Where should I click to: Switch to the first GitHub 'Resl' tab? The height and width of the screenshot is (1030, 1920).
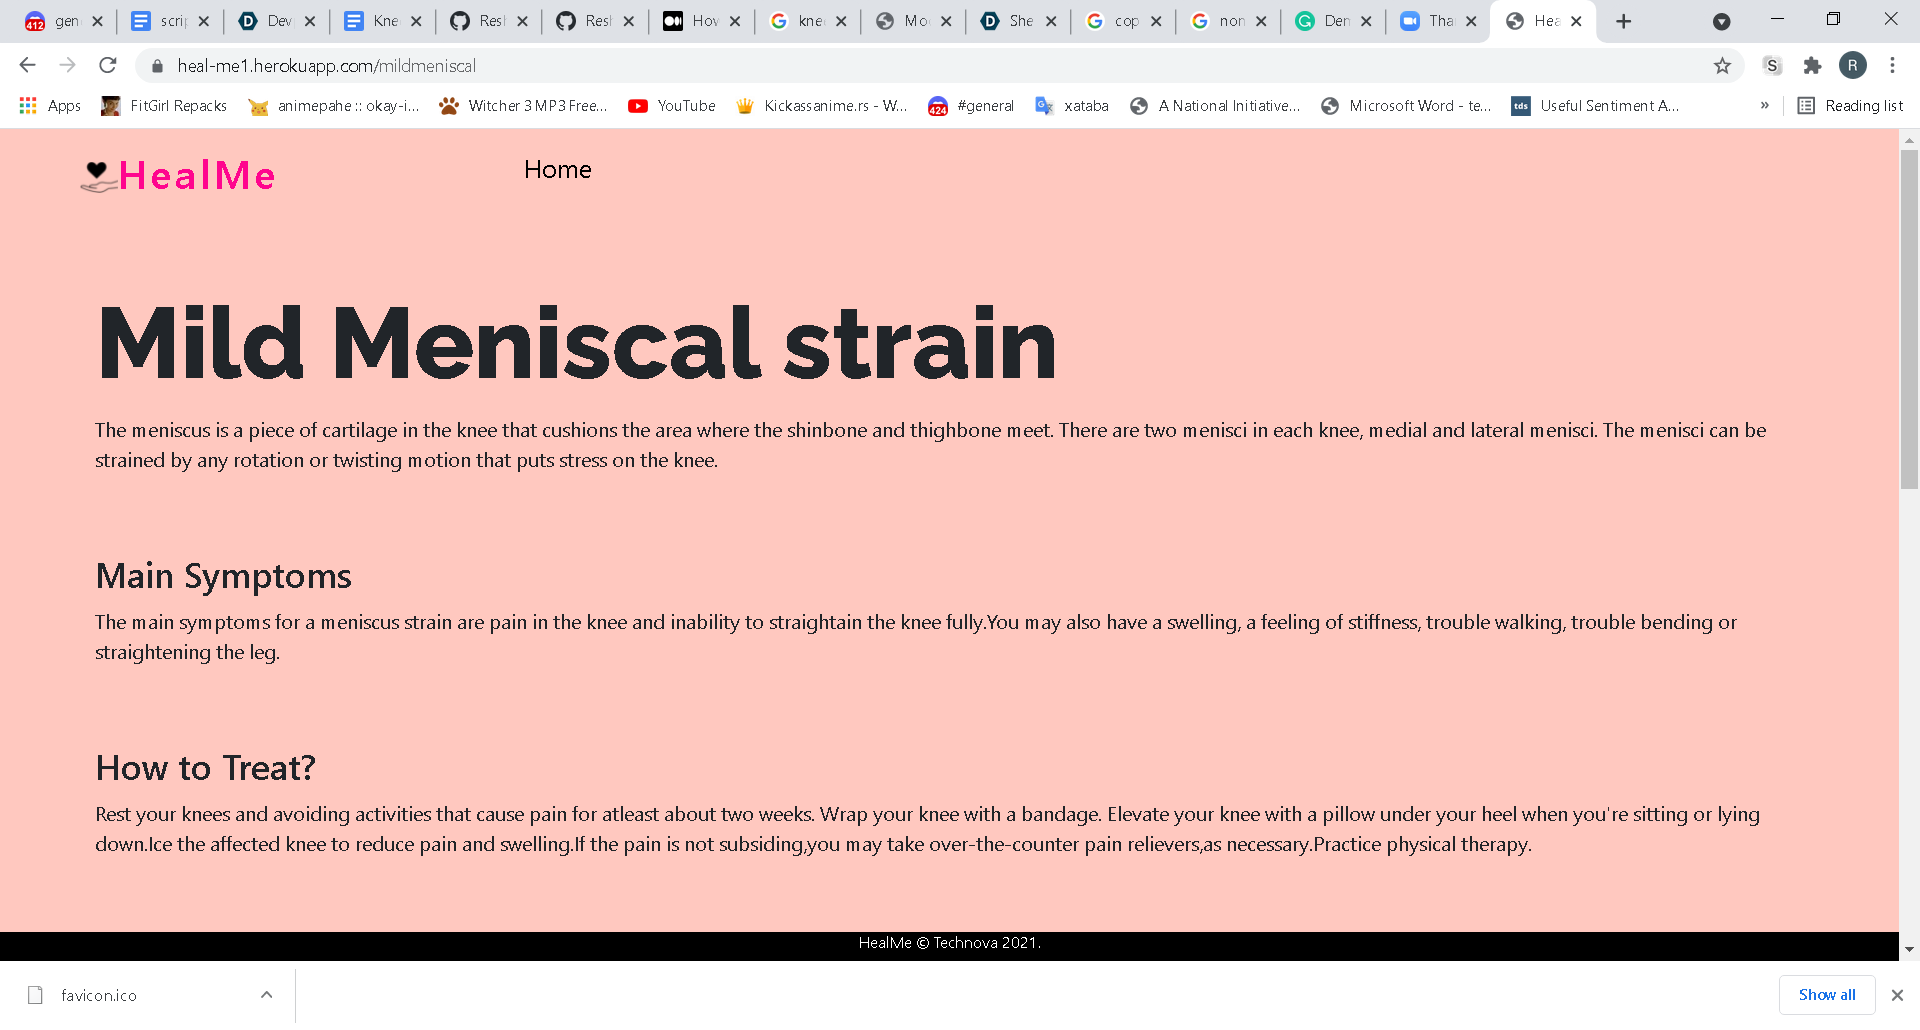point(490,21)
